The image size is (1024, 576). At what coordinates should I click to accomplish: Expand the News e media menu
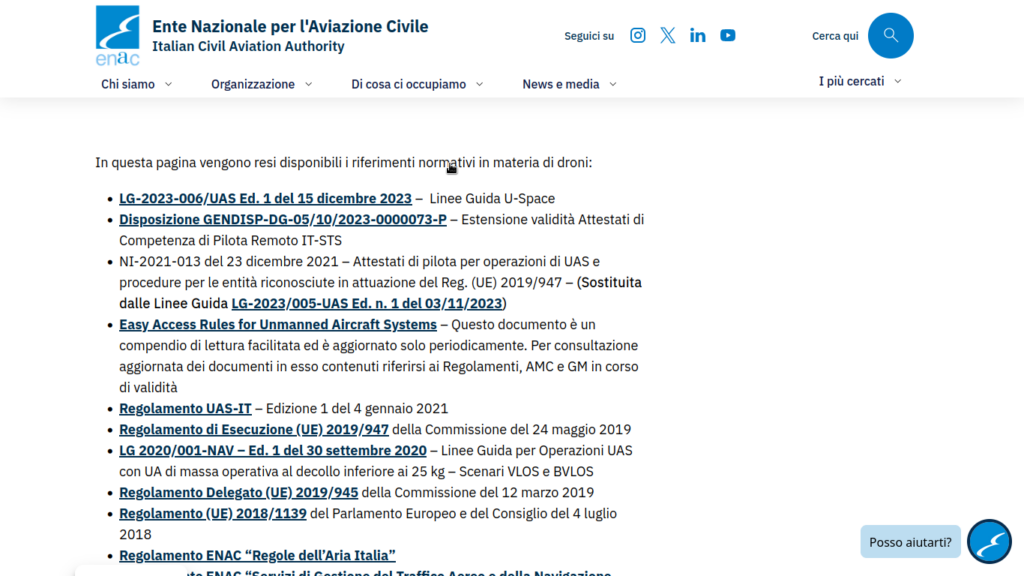[x=569, y=84]
